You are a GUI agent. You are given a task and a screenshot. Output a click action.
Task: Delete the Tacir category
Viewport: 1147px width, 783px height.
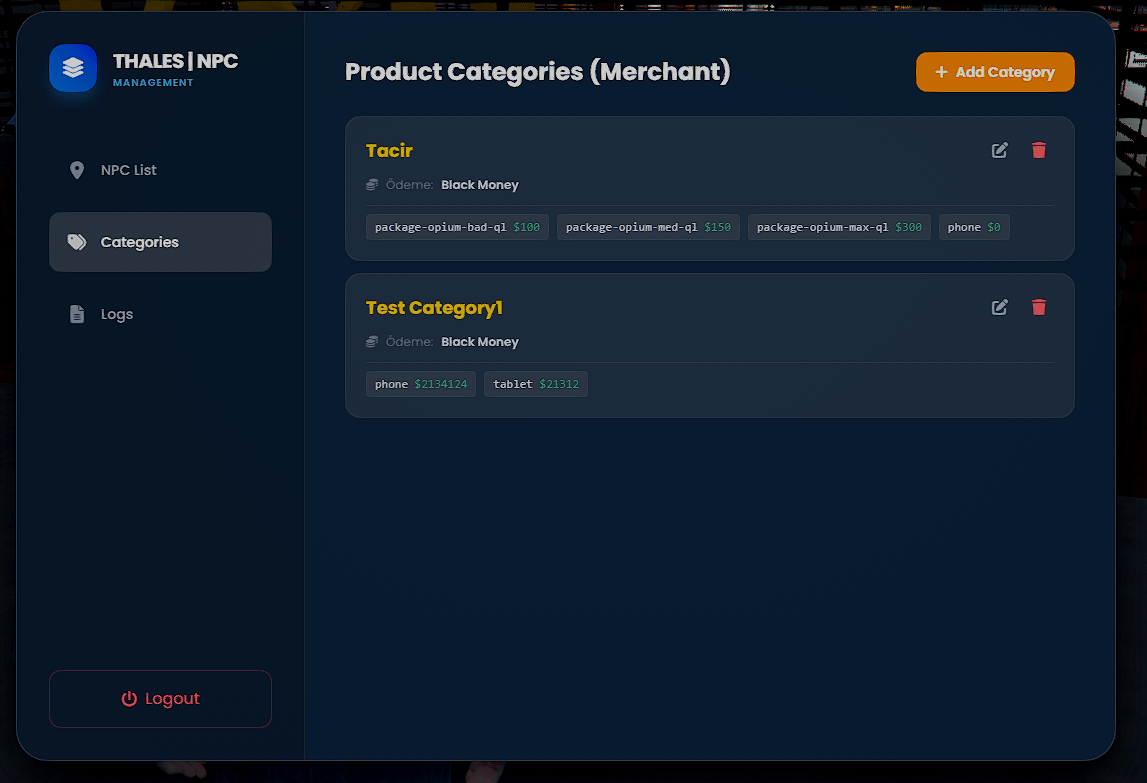(1039, 150)
